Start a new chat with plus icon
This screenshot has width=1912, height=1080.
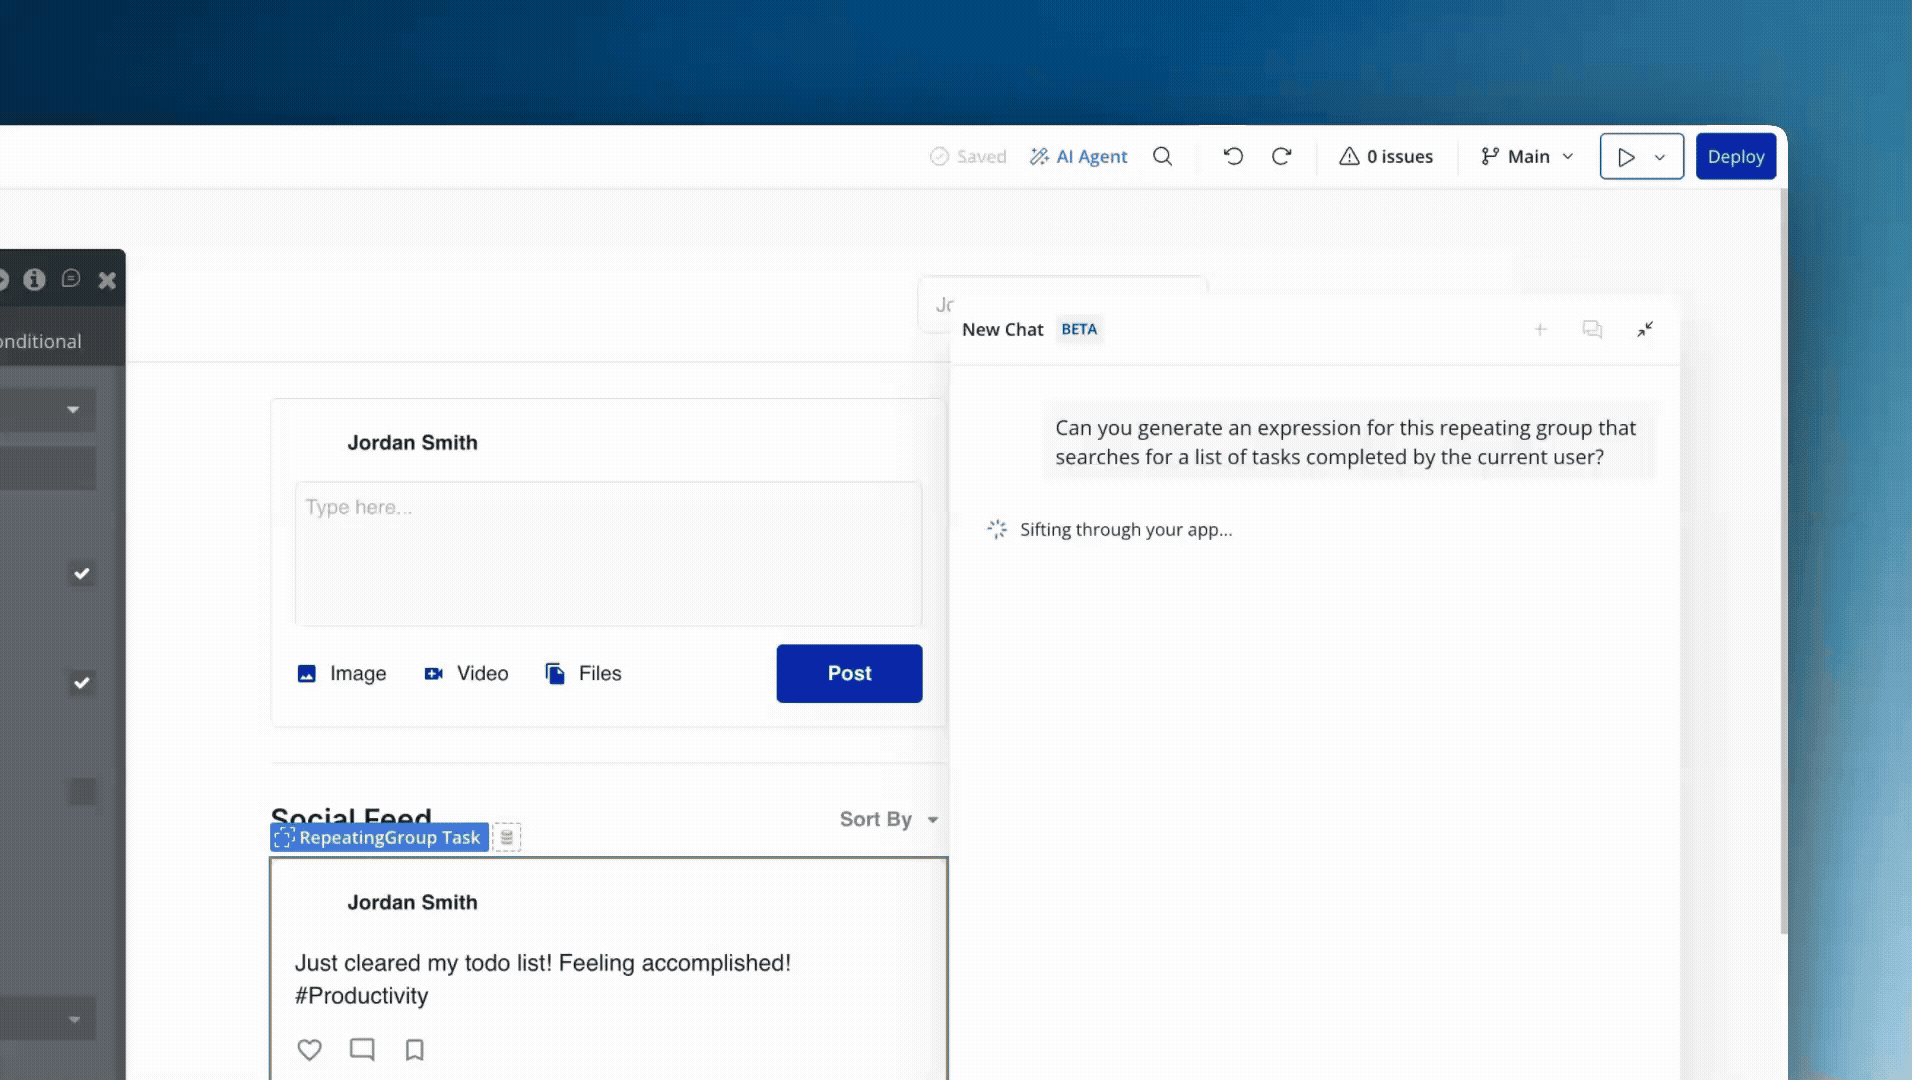(x=1540, y=329)
